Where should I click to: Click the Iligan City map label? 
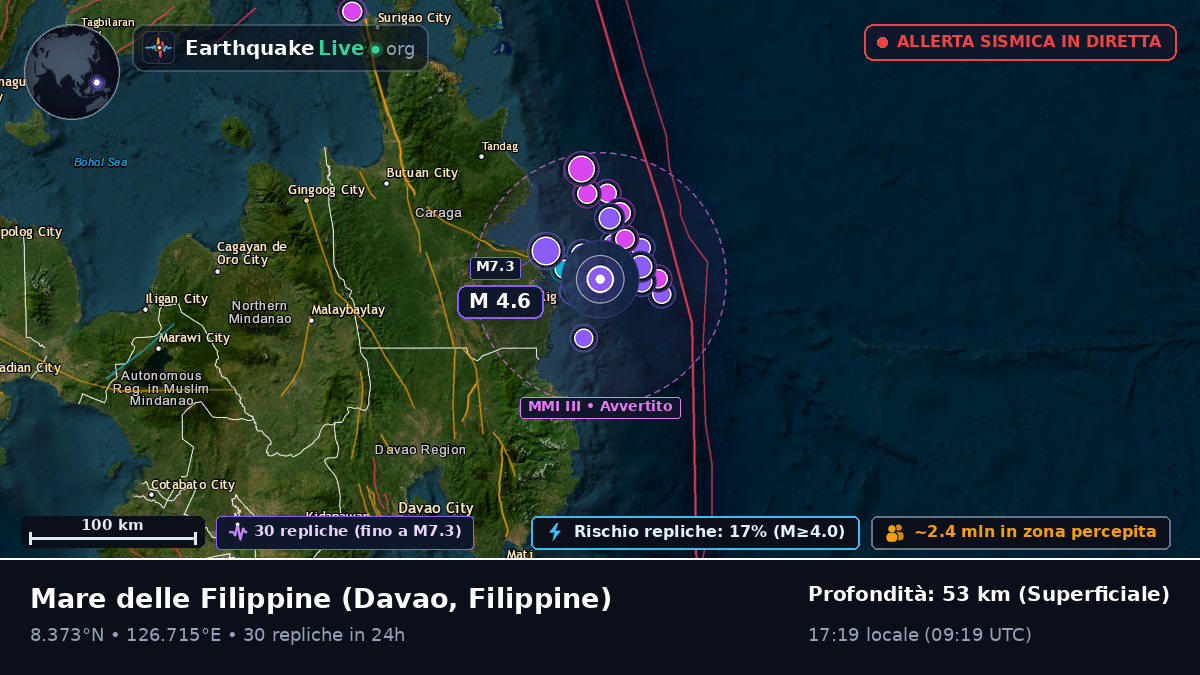177,299
